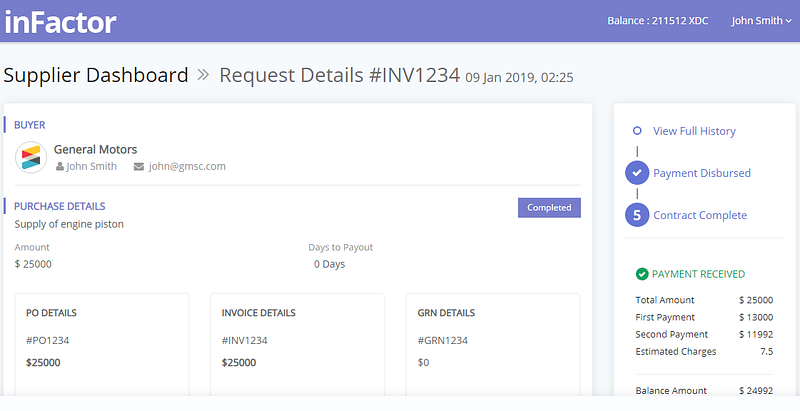The image size is (800, 411).
Task: Click the green Payment Received check icon
Action: (x=642, y=274)
